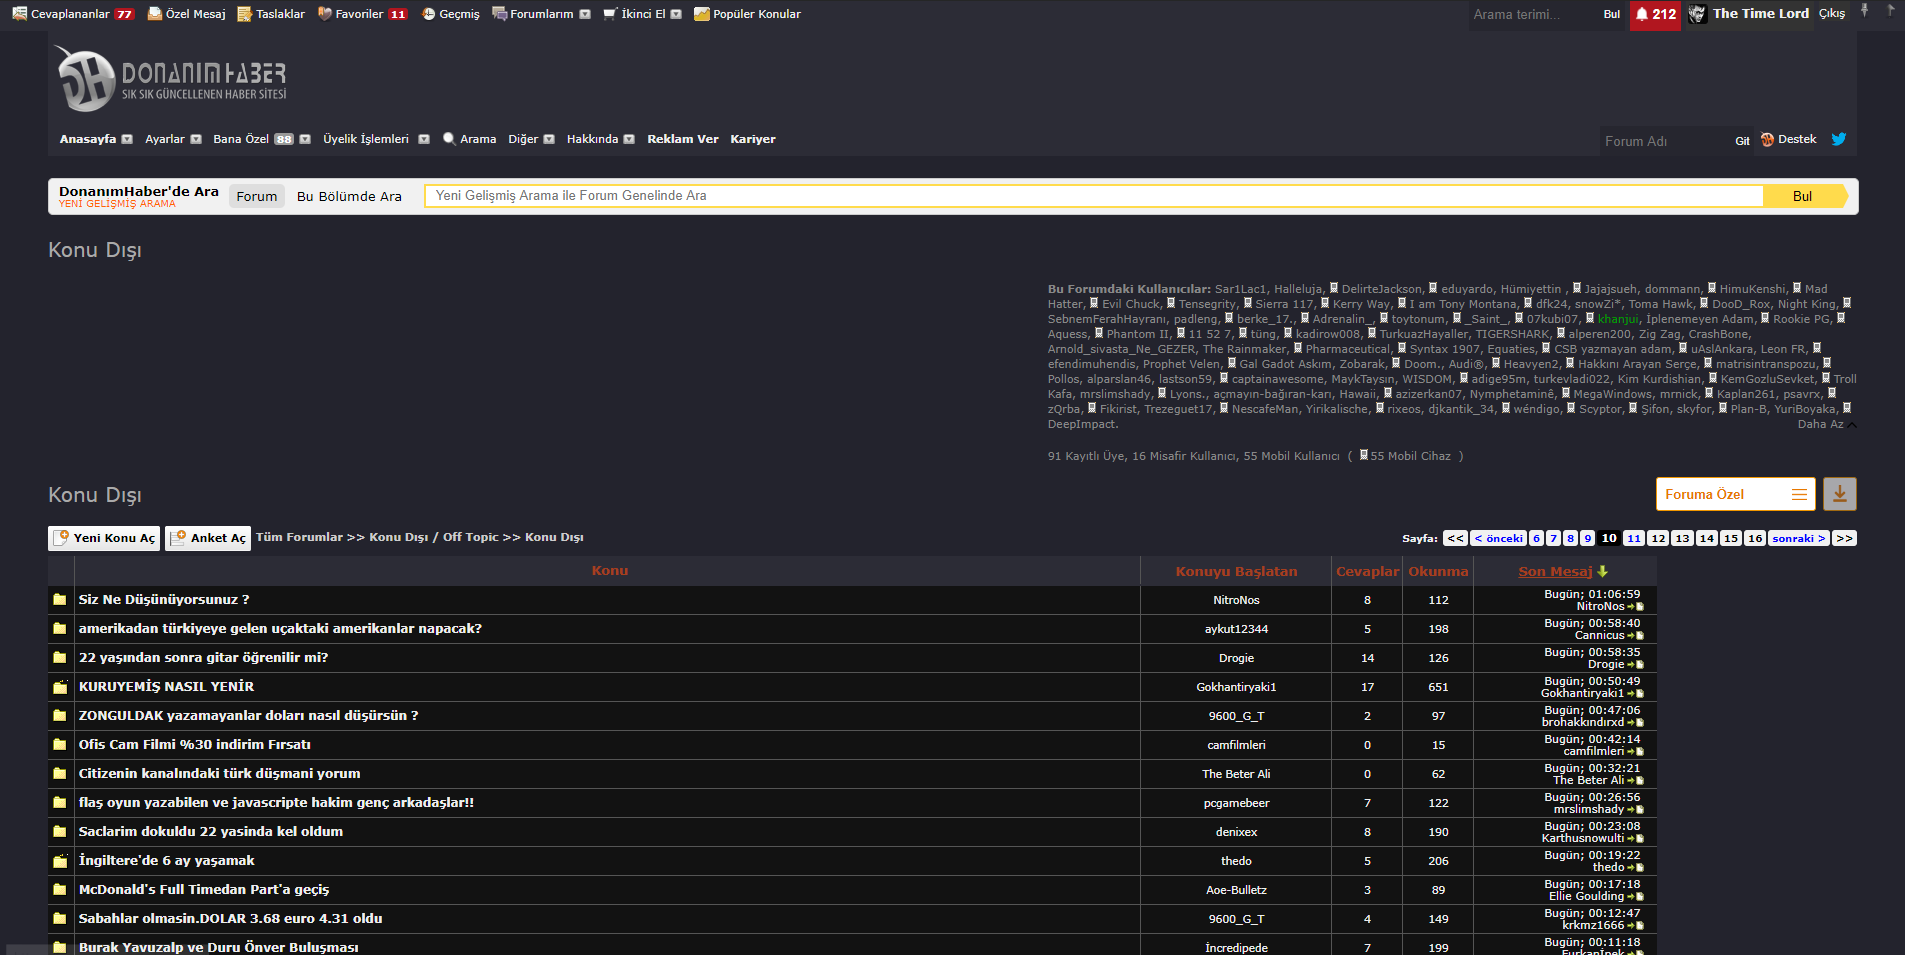
Task: Click the download arrow button beside Foruma Özel
Action: click(1840, 494)
